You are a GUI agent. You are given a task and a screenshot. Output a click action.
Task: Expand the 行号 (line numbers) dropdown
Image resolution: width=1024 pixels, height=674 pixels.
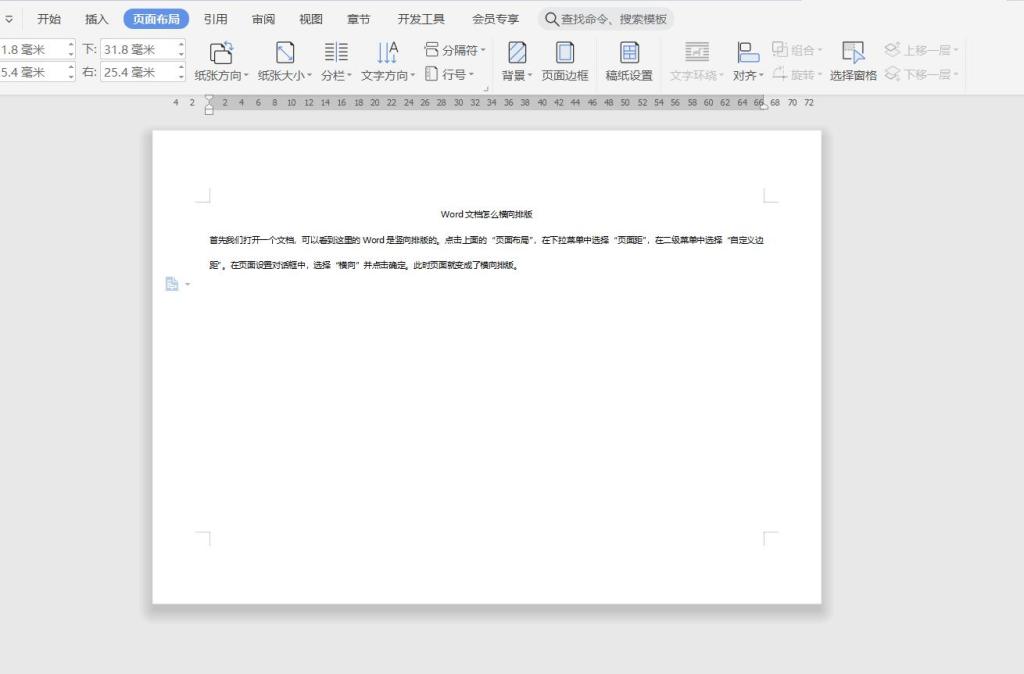pos(449,74)
